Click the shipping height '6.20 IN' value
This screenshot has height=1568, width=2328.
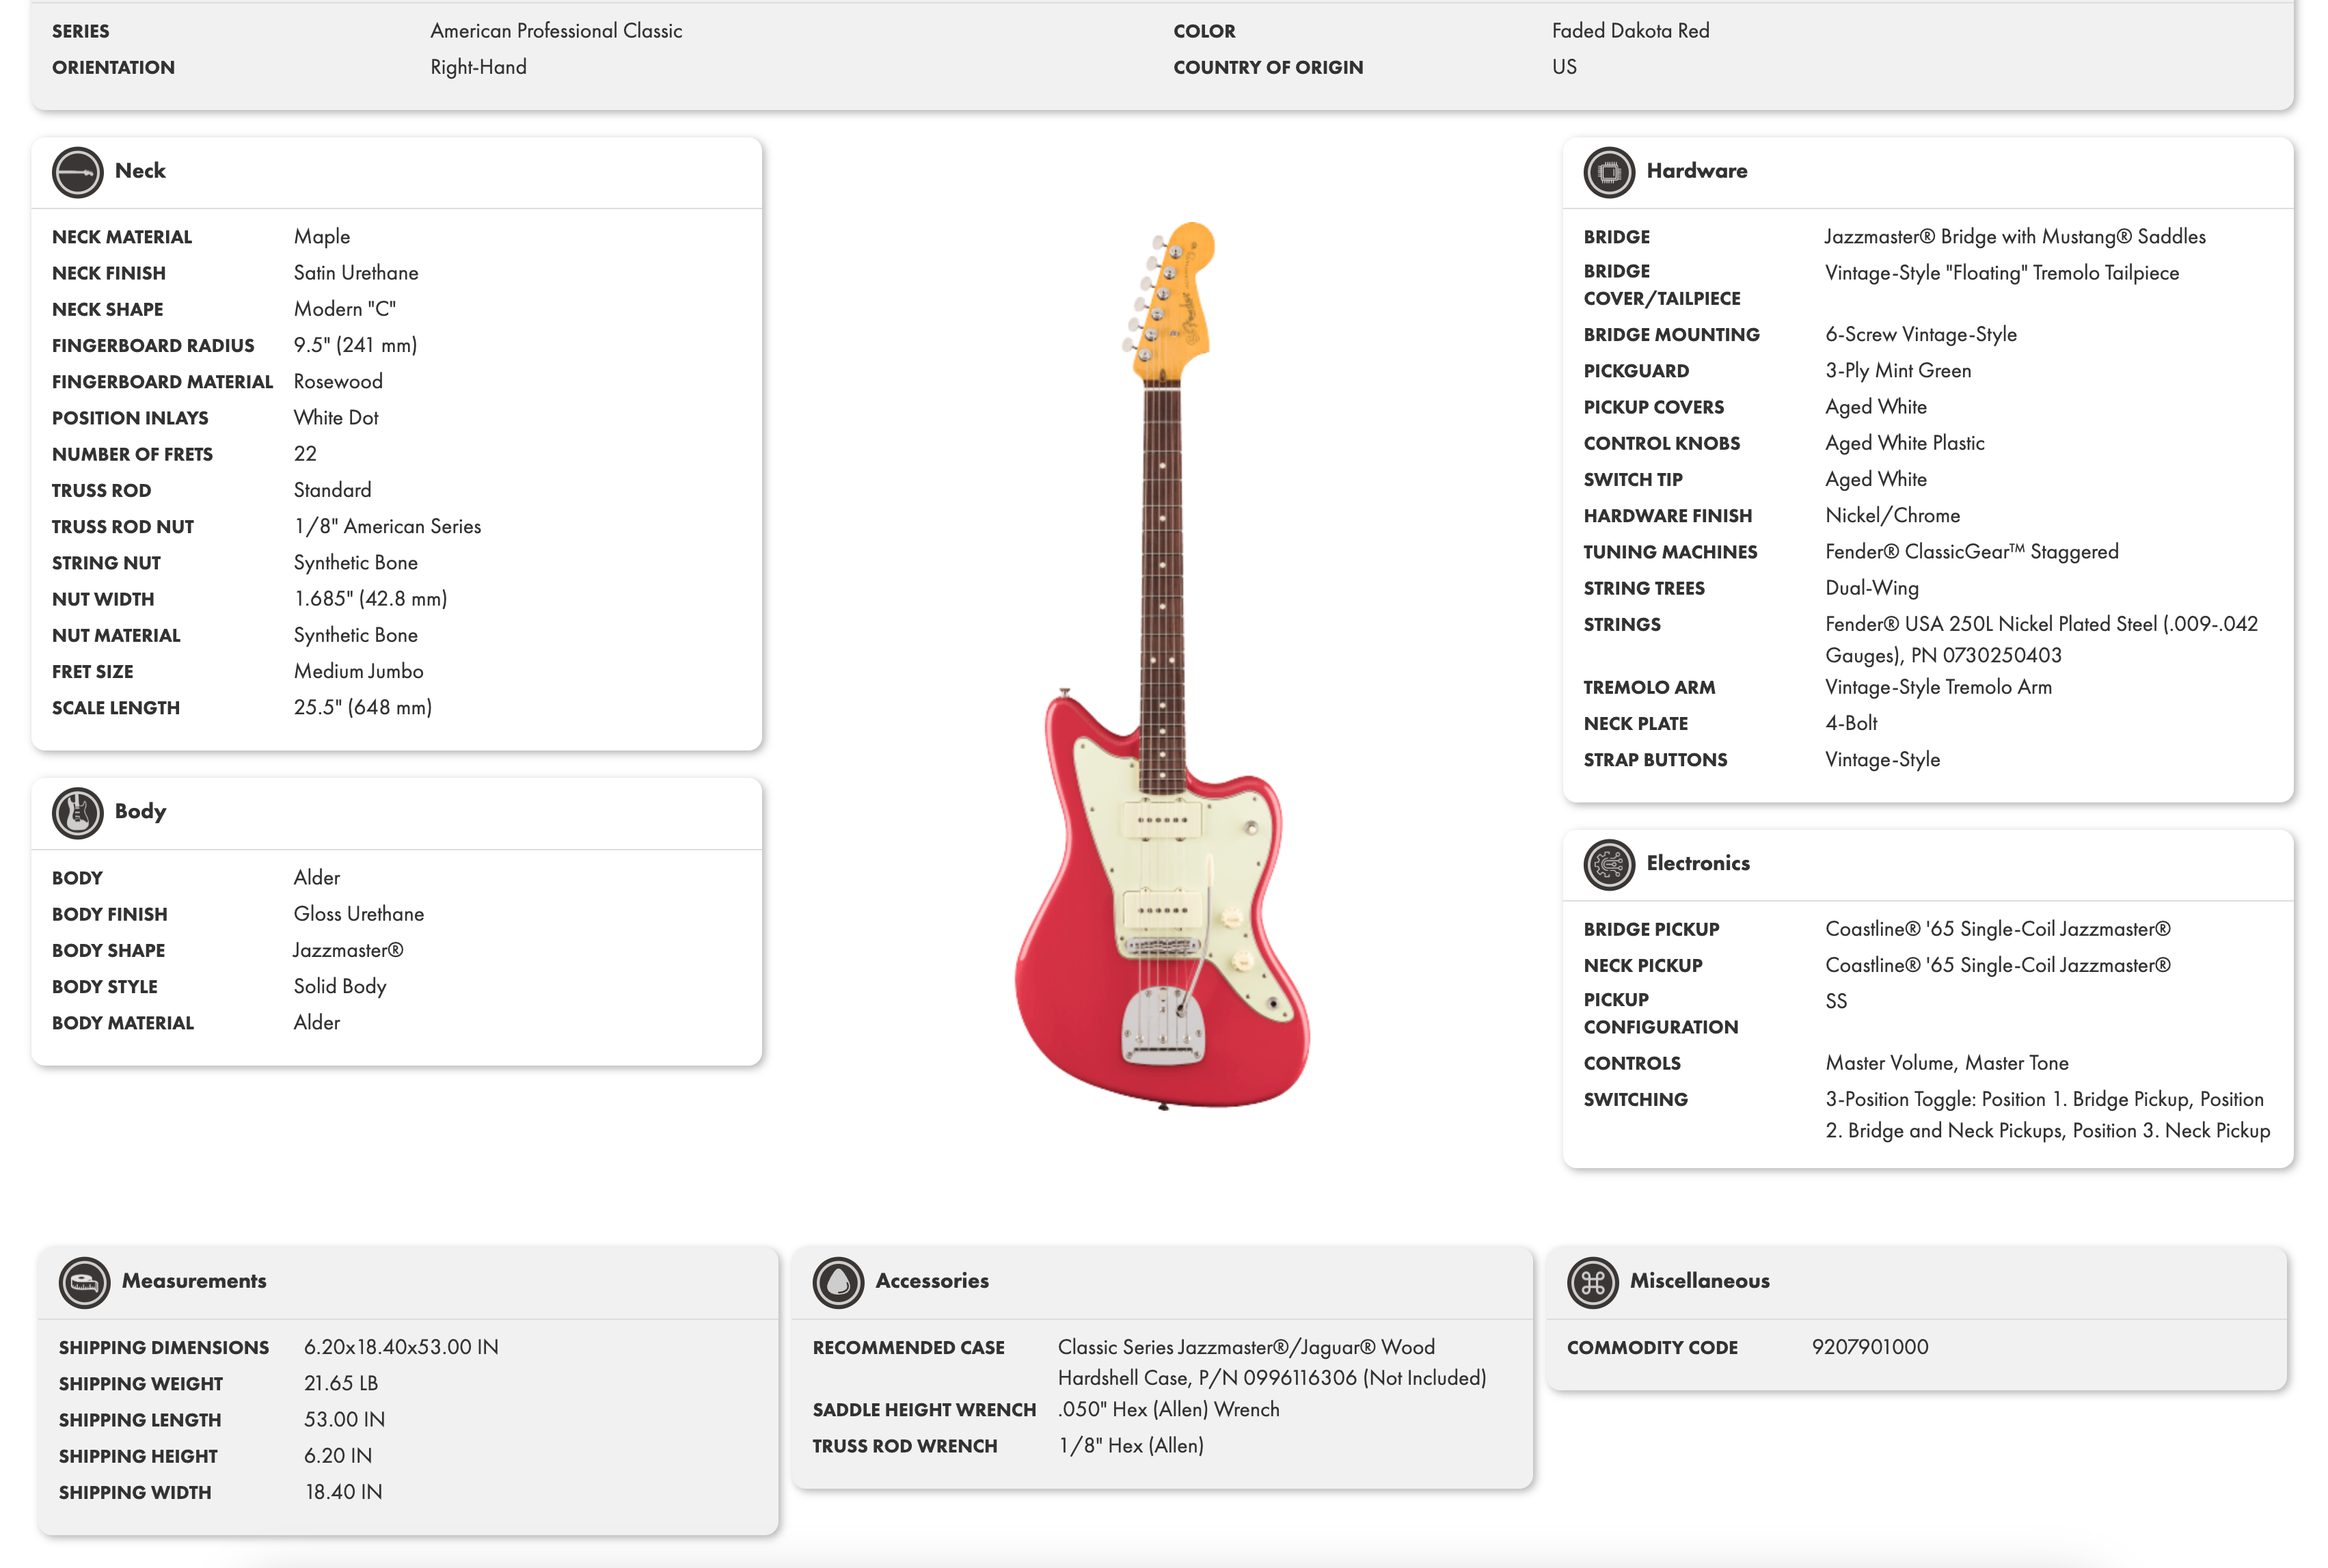pos(337,1456)
